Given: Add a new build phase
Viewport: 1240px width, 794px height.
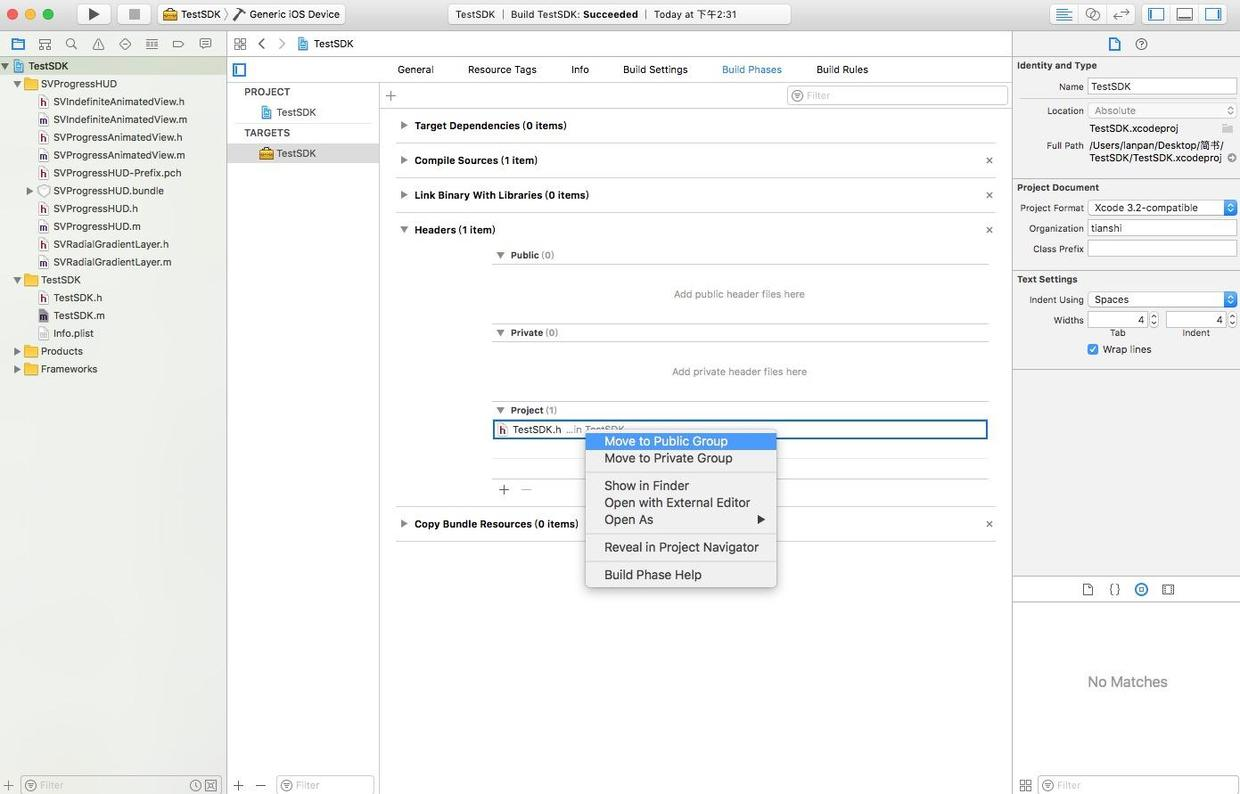Looking at the screenshot, I should click(x=391, y=96).
